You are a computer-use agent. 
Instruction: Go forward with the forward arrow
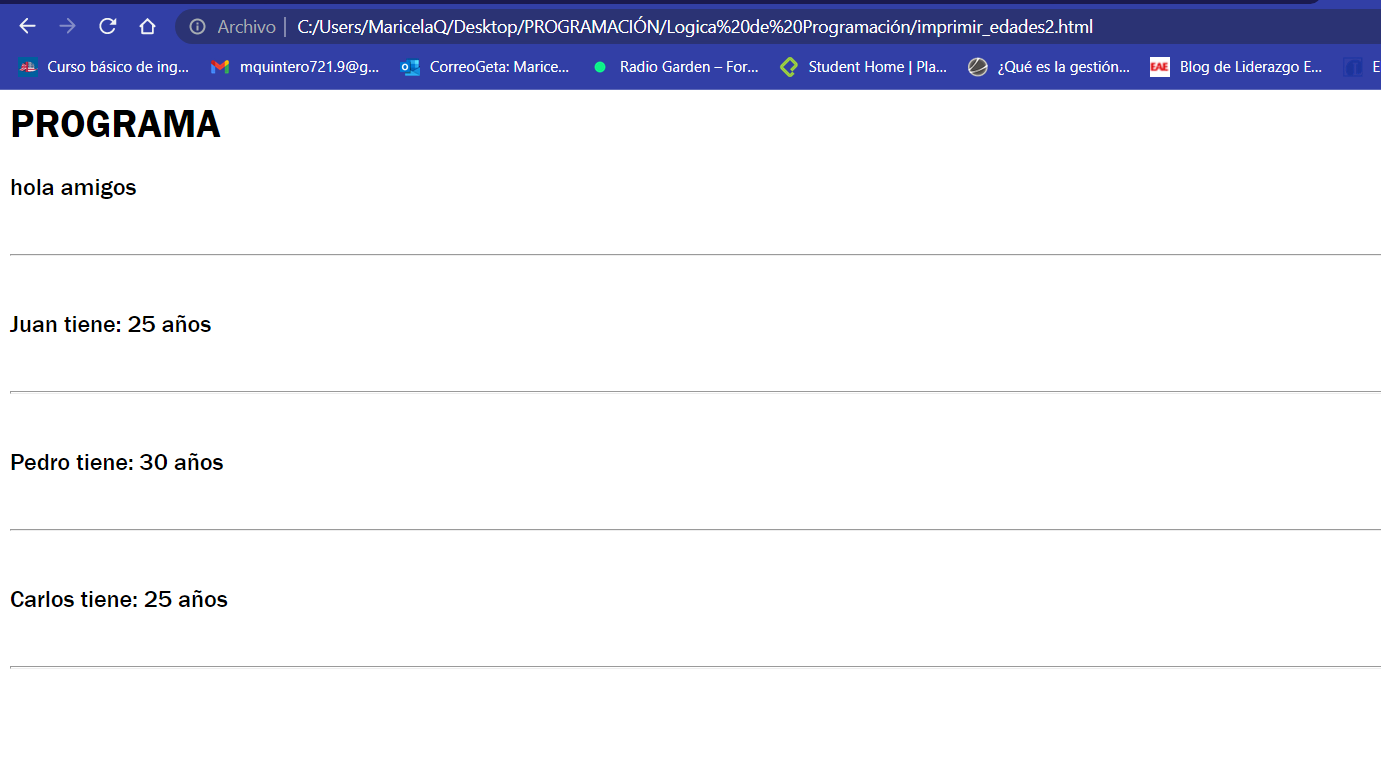pyautogui.click(x=67, y=26)
